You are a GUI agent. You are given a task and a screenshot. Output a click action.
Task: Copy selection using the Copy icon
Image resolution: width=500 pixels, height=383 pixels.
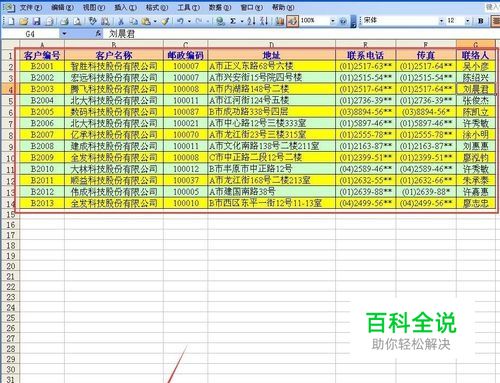click(x=133, y=21)
